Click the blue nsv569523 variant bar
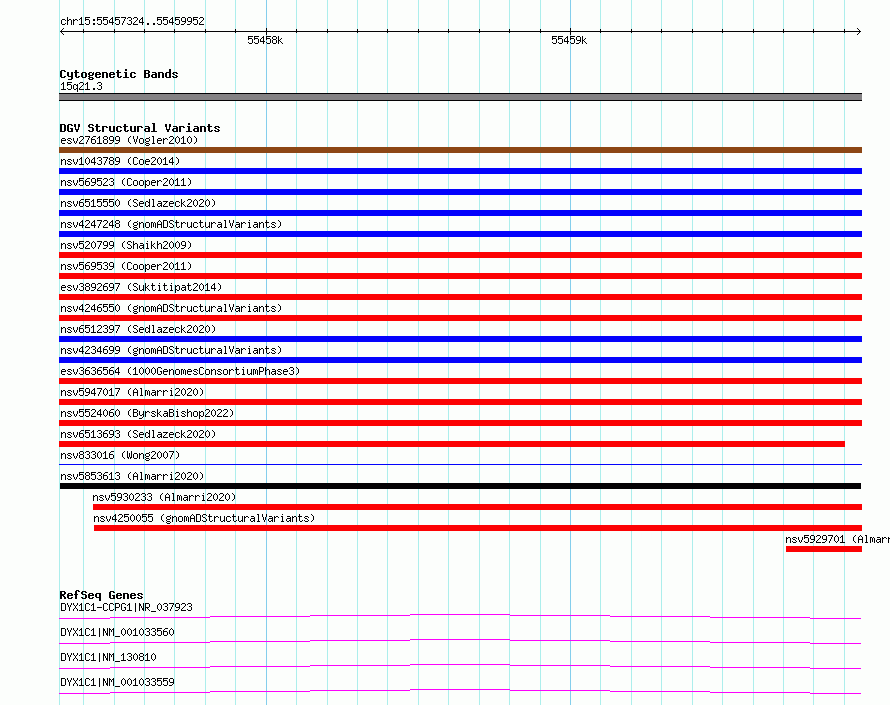The height and width of the screenshot is (705, 890). click(460, 192)
